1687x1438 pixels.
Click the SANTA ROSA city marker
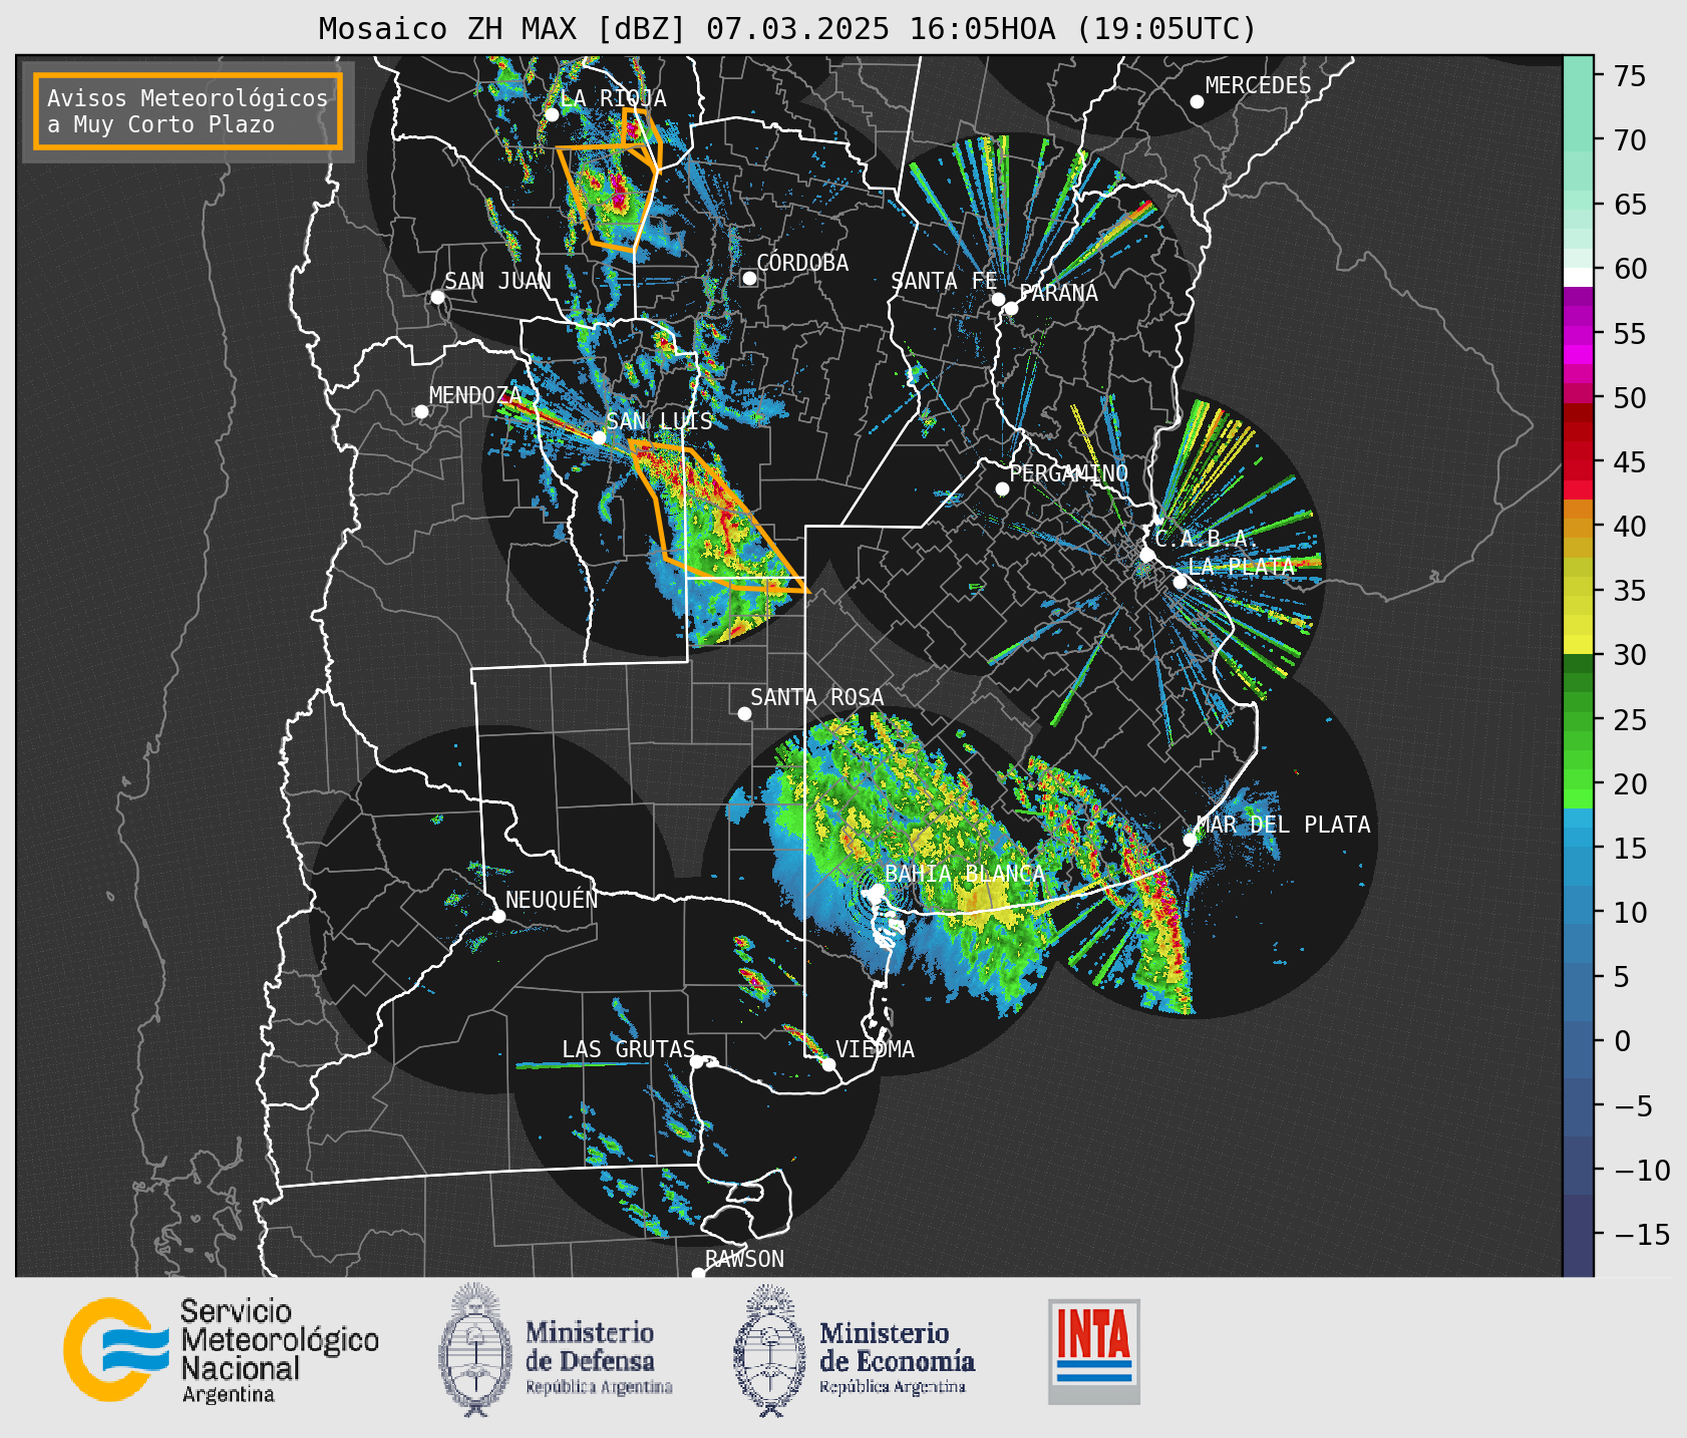coord(744,713)
